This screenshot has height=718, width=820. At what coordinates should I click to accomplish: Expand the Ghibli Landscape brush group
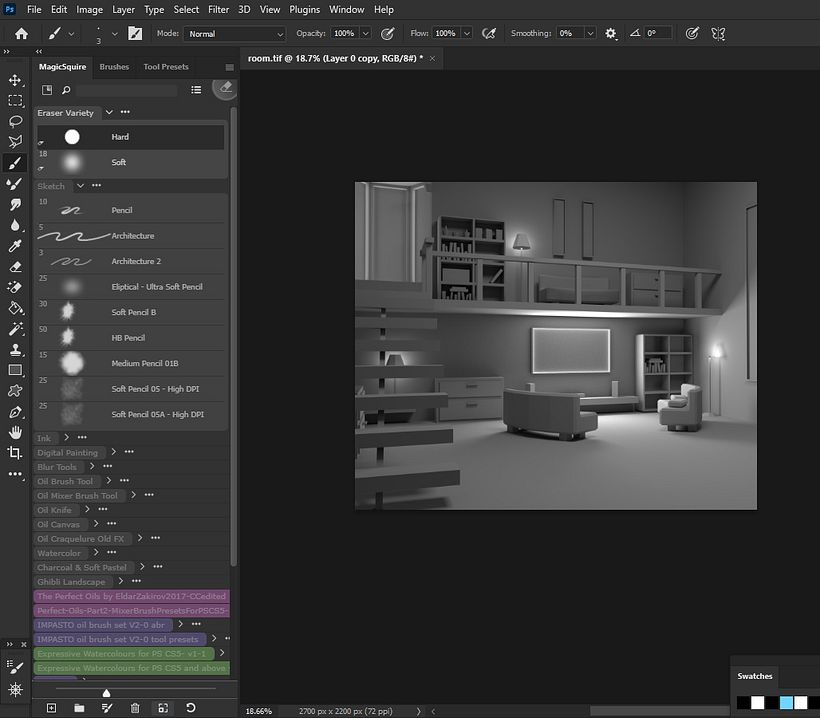121,581
